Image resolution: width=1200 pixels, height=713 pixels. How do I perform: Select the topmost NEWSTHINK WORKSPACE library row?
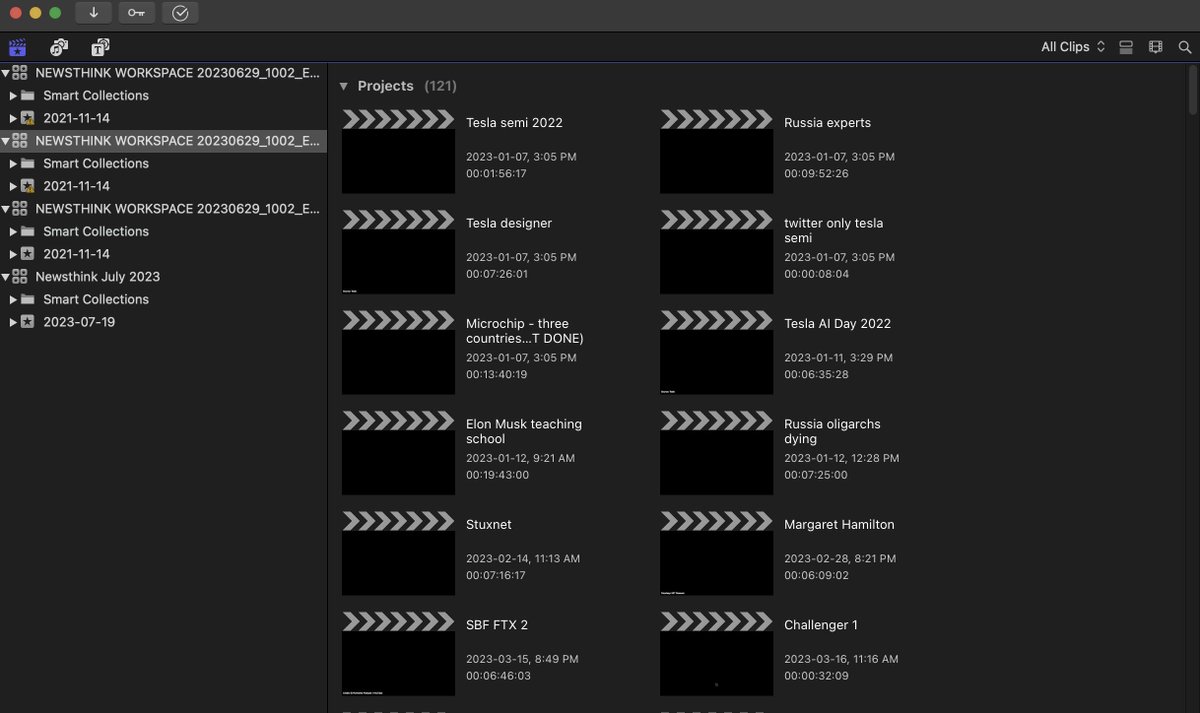coord(163,73)
